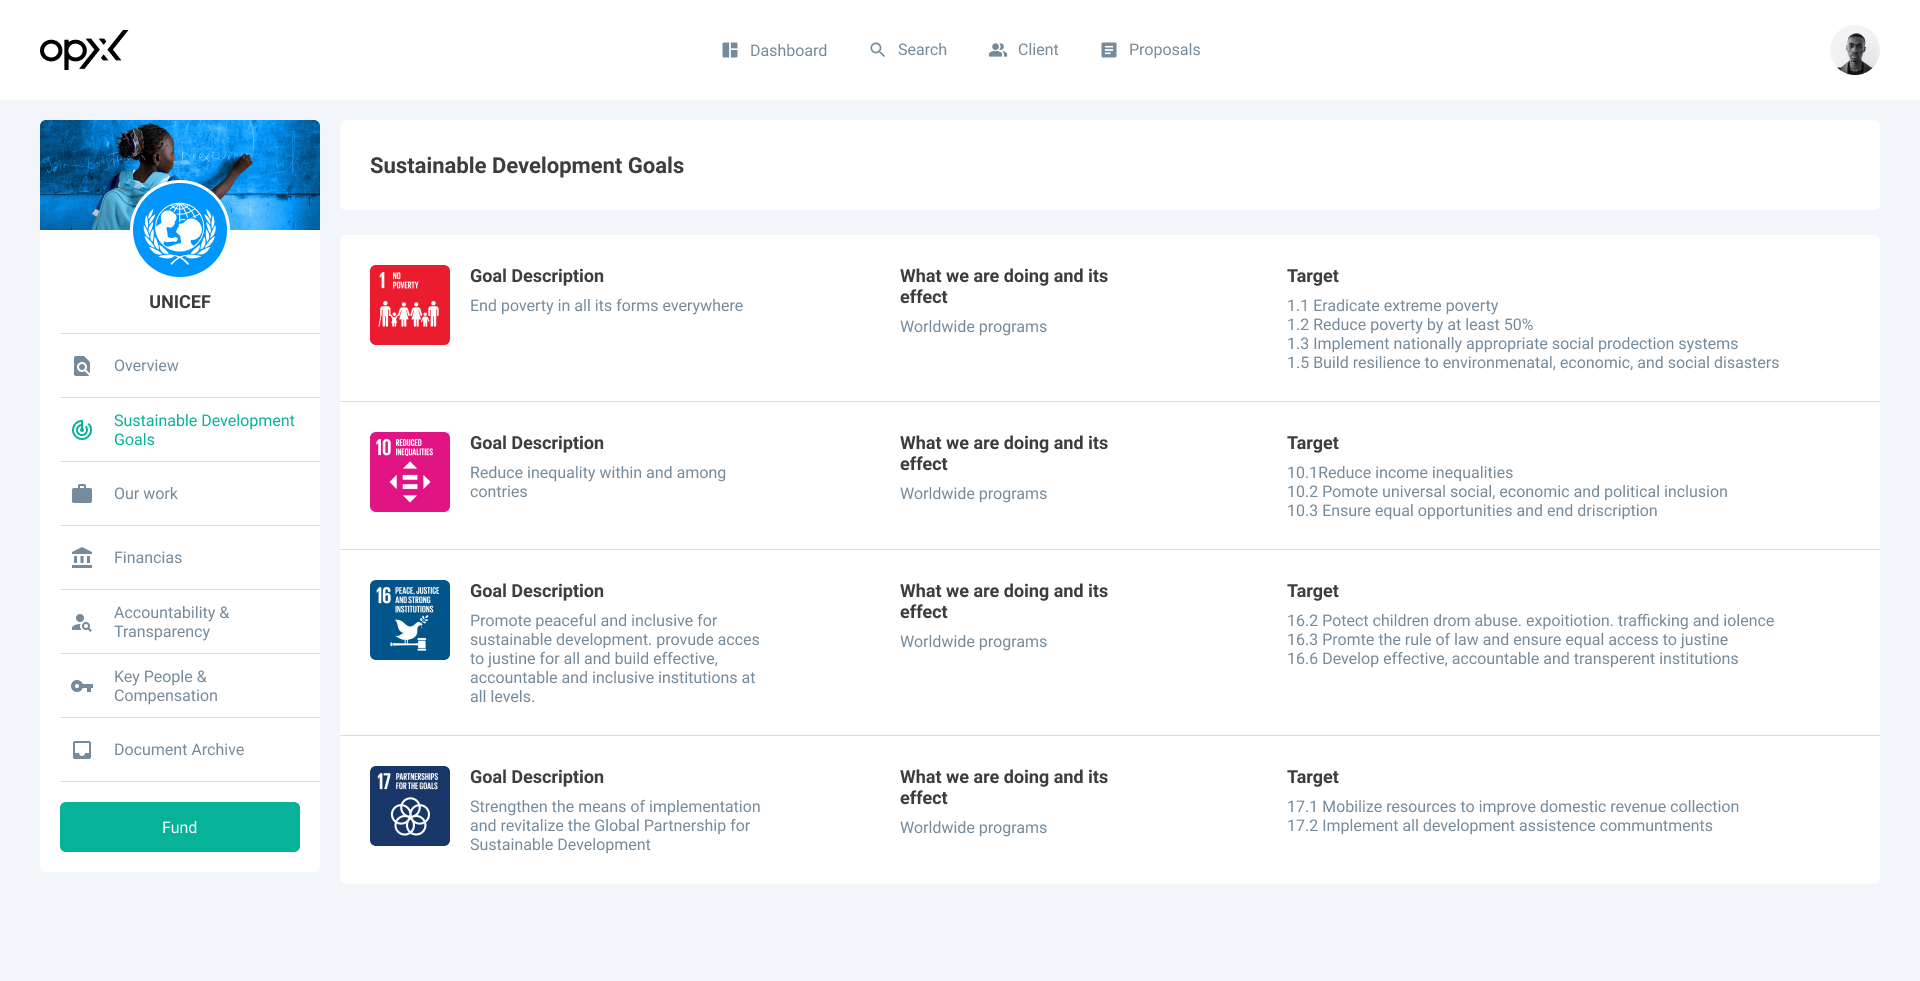Select Sustainable Development Goals sidebar item
The image size is (1920, 981).
tap(190, 430)
